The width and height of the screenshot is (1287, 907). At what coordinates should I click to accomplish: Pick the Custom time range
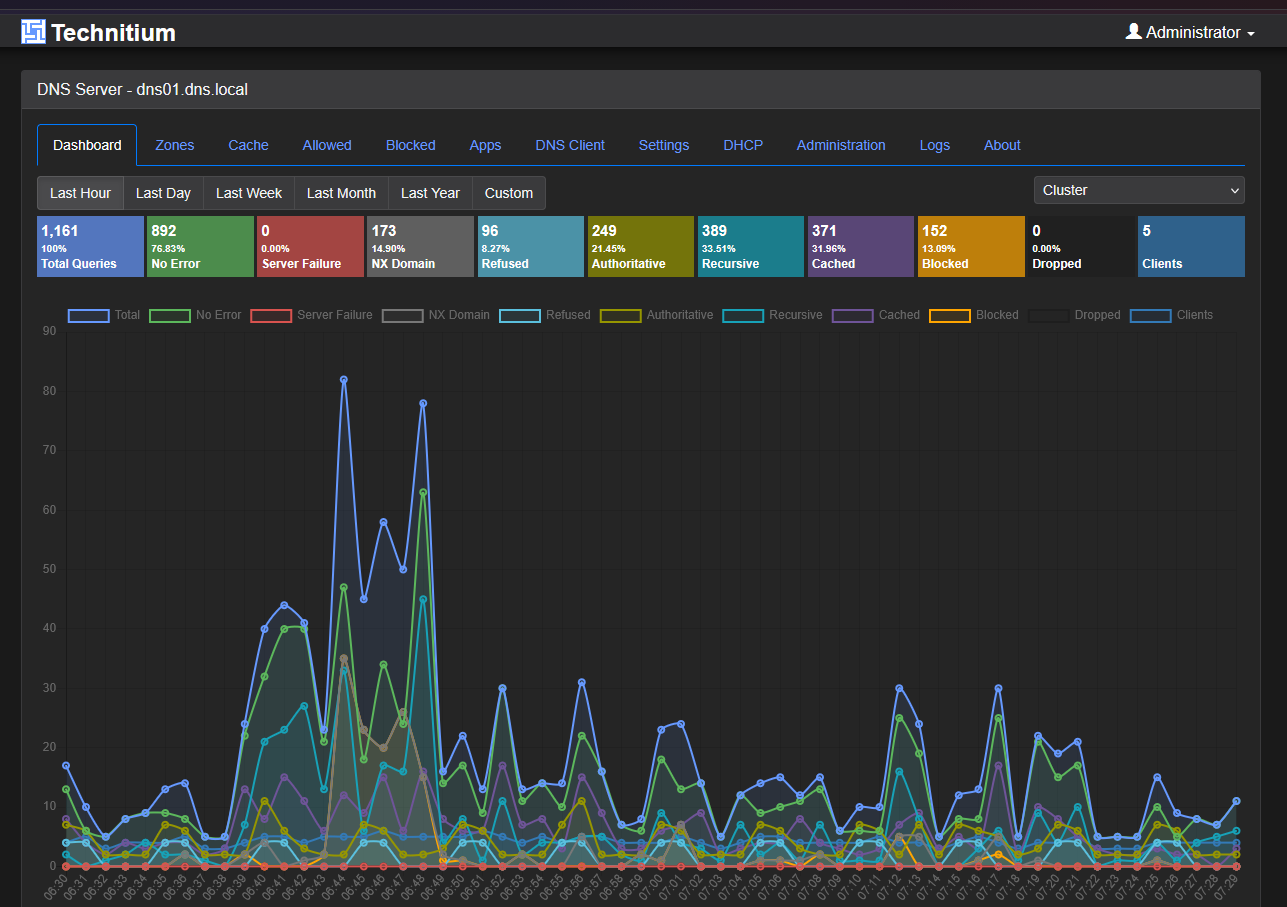pyautogui.click(x=509, y=193)
